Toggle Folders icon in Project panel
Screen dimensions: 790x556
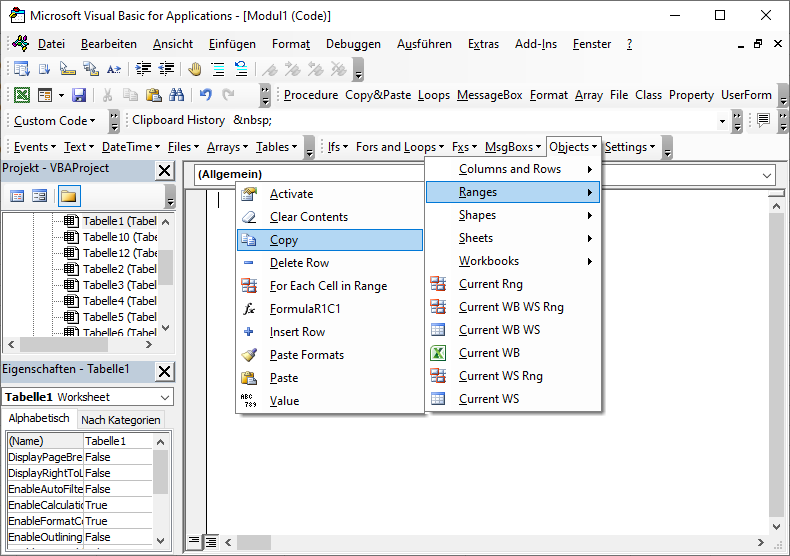click(x=69, y=196)
